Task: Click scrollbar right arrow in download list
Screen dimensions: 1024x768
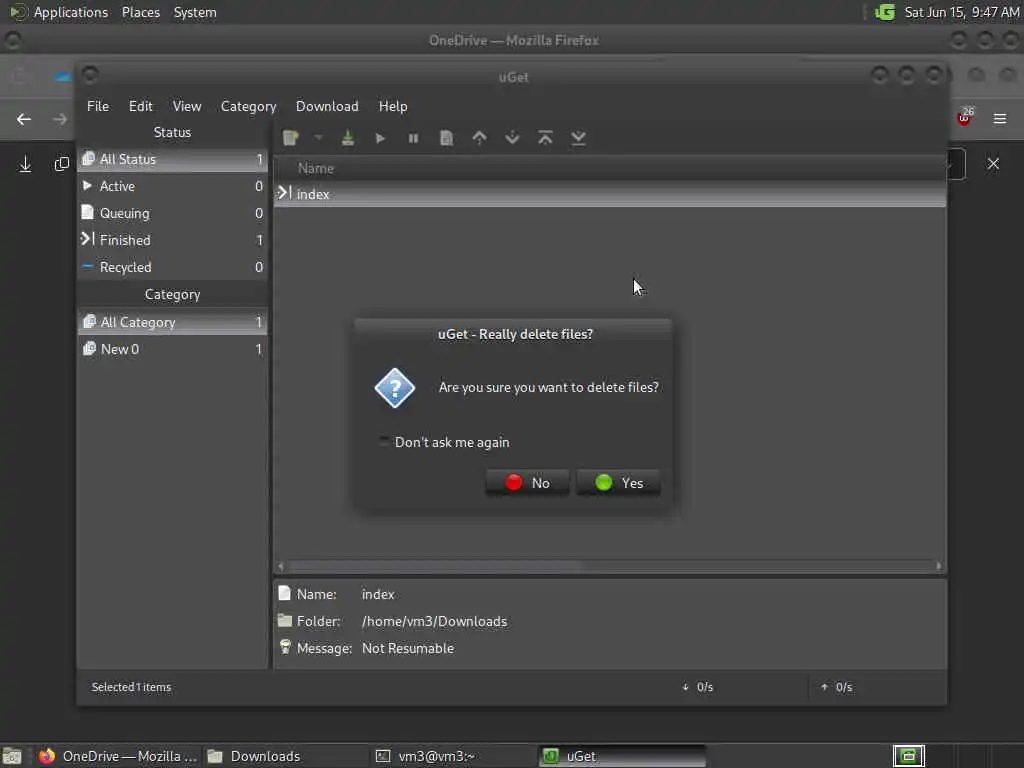Action: [938, 566]
